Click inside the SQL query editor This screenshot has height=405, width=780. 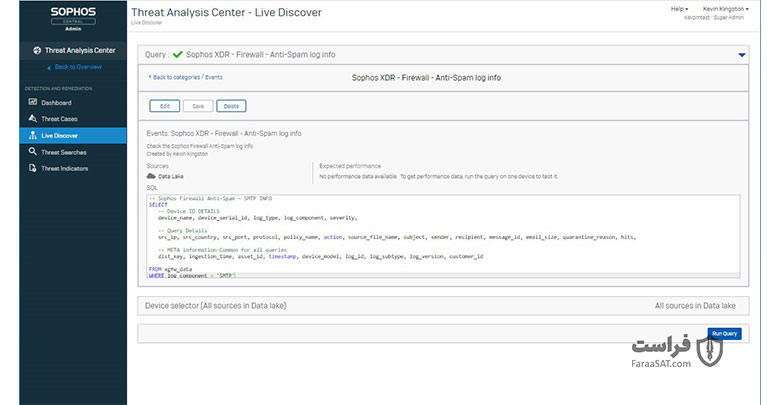coord(443,236)
